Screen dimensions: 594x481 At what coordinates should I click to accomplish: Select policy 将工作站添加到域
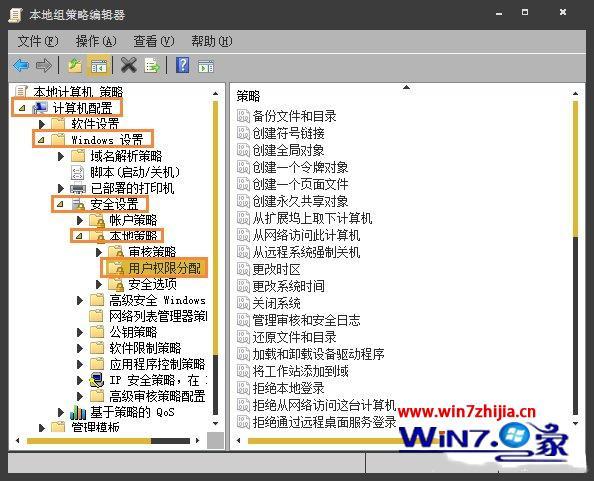pyautogui.click(x=300, y=371)
